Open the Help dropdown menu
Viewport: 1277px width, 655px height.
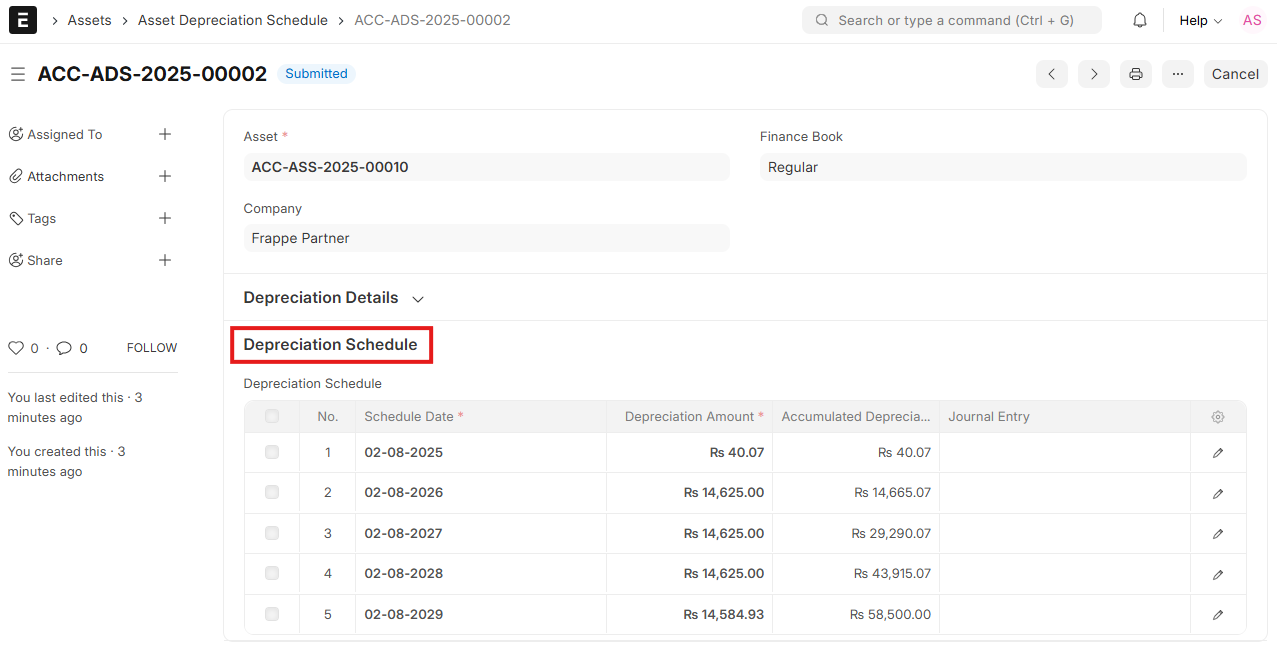click(1200, 20)
